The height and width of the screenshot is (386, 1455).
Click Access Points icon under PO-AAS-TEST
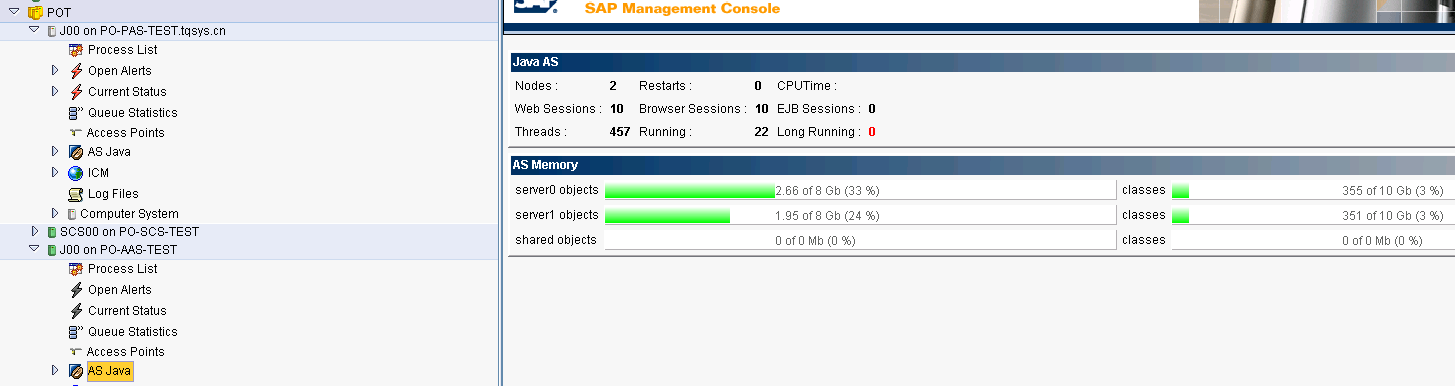[76, 352]
